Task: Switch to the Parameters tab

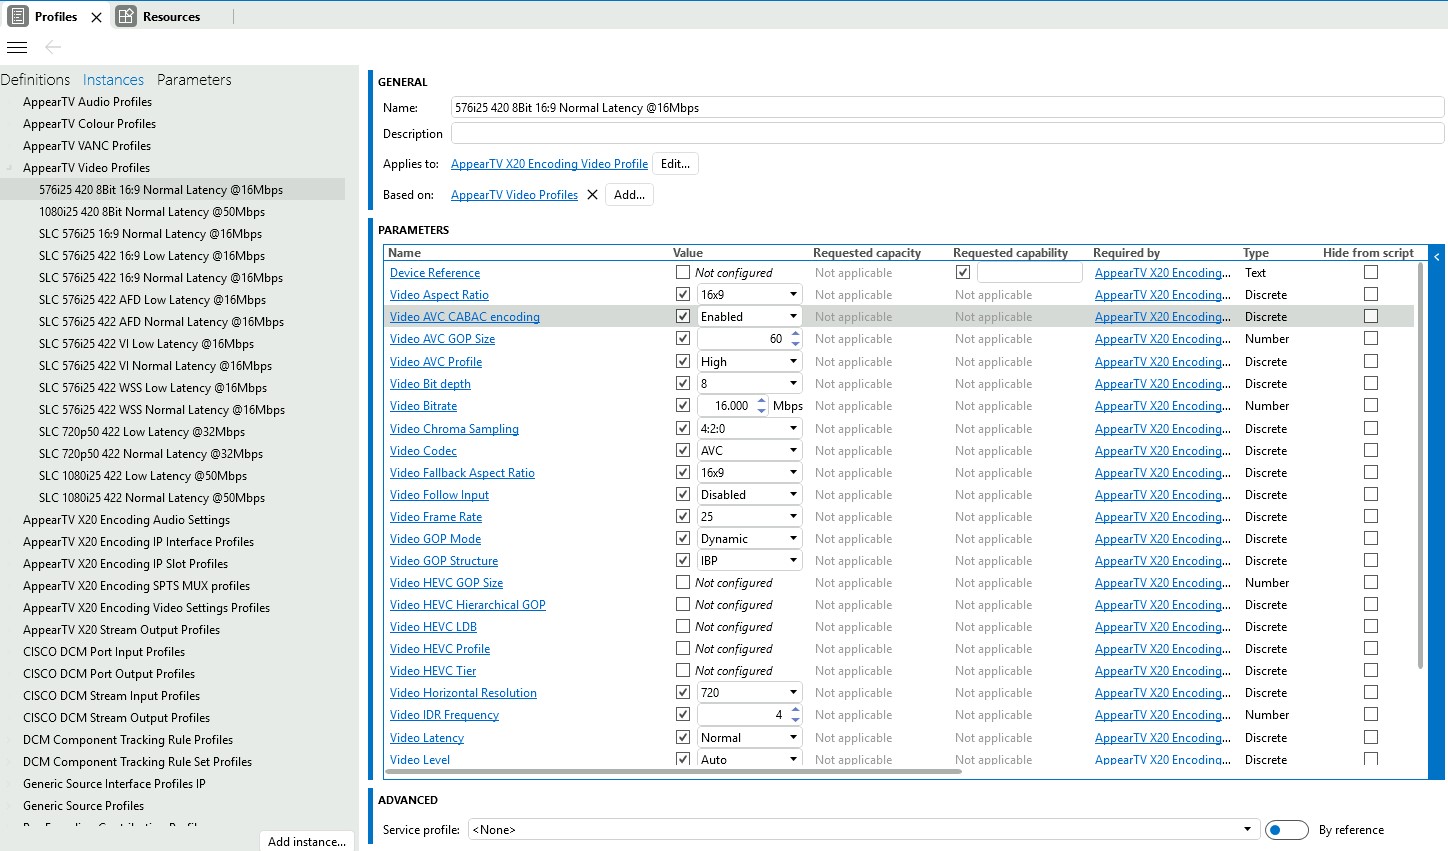Action: (194, 80)
